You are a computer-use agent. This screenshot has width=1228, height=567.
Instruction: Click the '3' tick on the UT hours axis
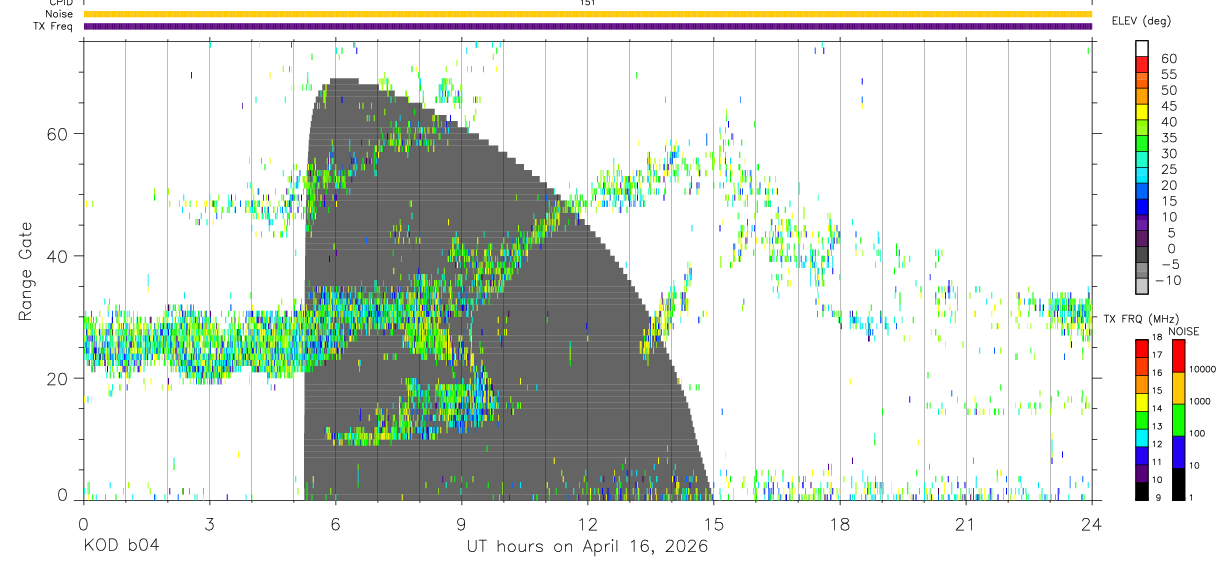(209, 524)
